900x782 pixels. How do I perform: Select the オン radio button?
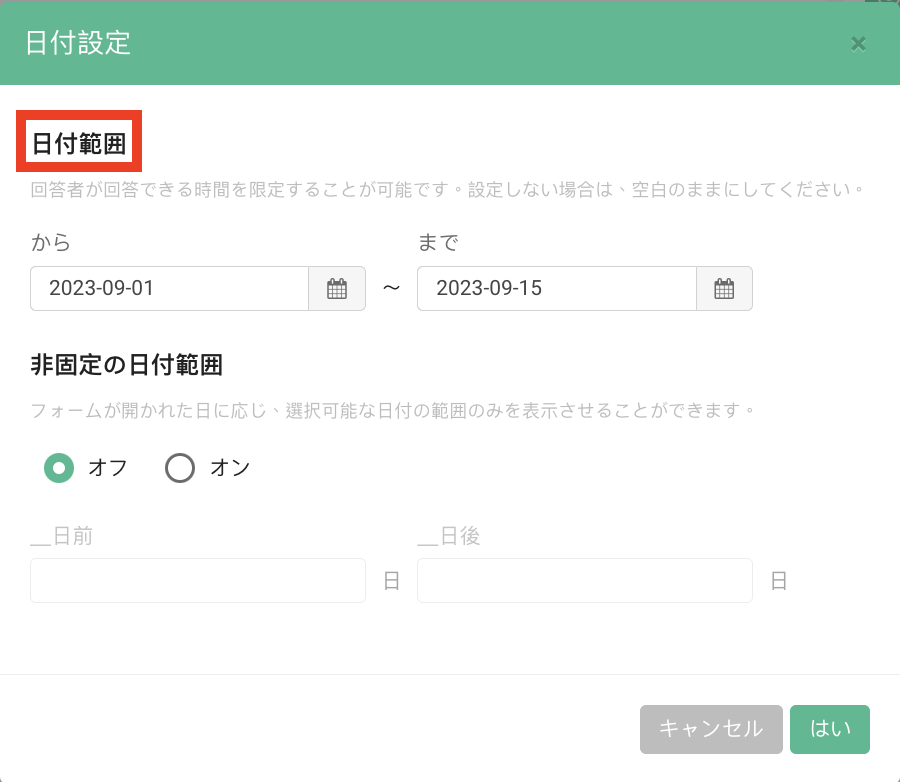pos(180,468)
